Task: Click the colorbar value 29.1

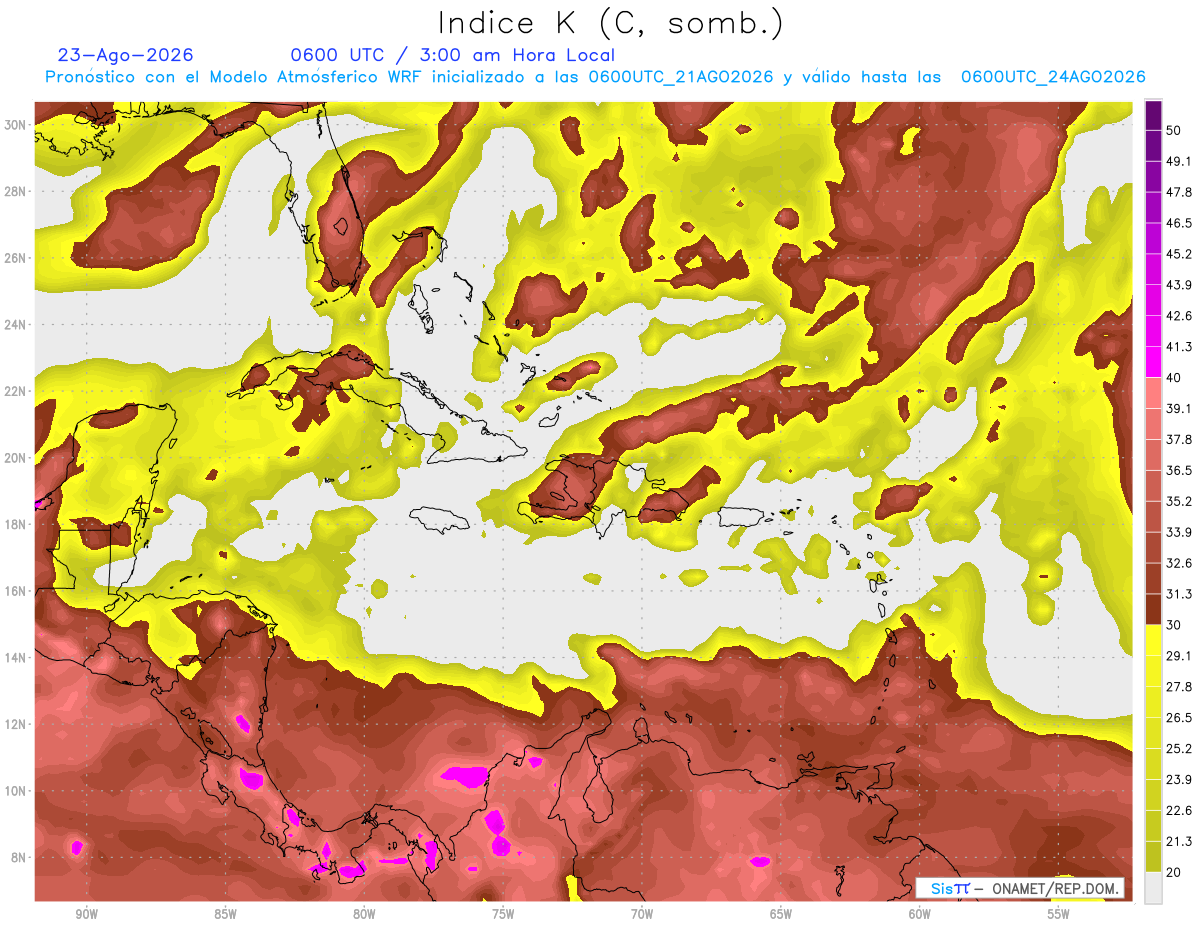Action: (x=1179, y=656)
